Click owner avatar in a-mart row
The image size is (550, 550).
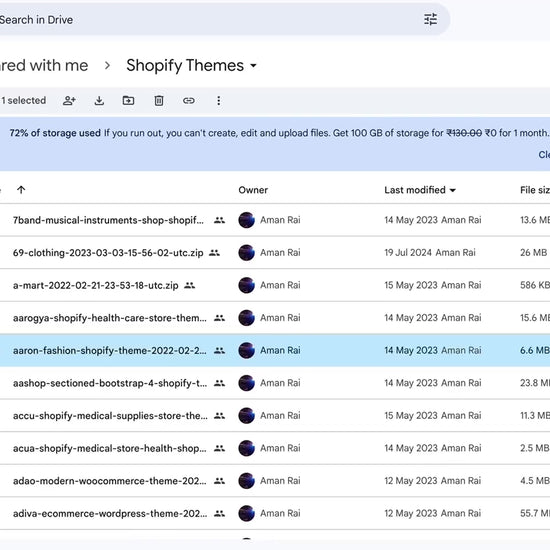coord(247,285)
